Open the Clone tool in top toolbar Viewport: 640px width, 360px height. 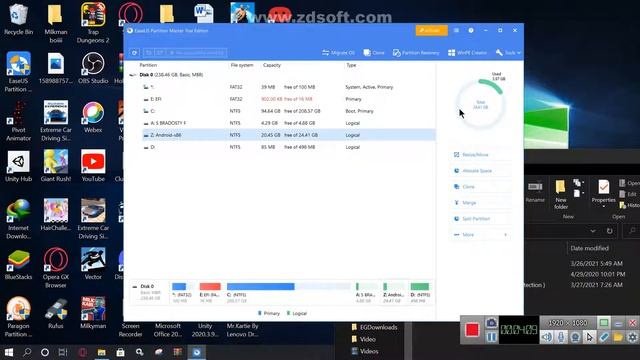(374, 53)
